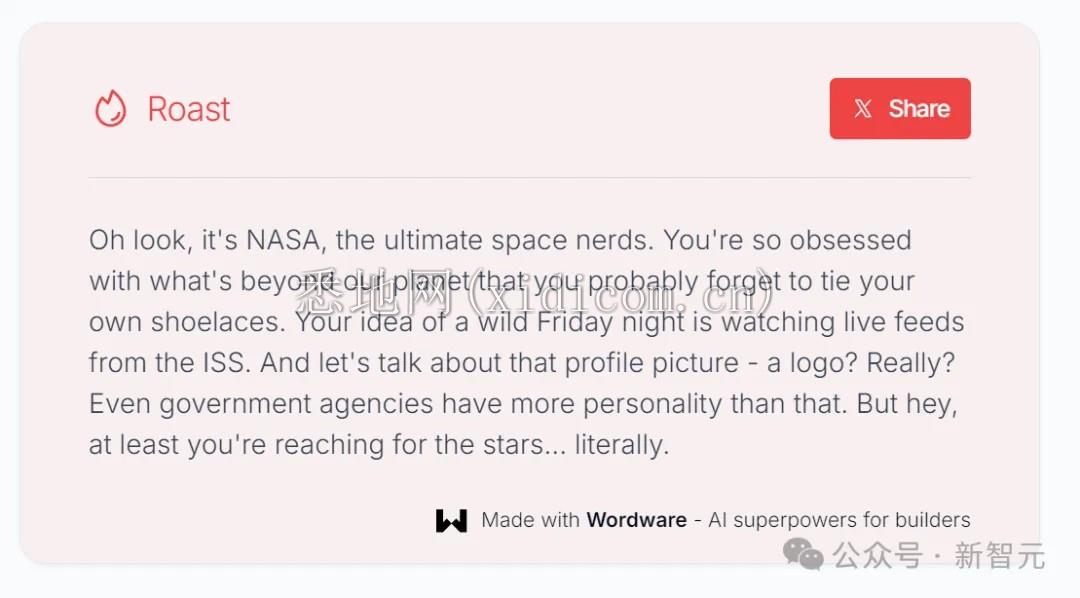Viewport: 1080px width, 598px height.
Task: Click the 公众号 label text
Action: [877, 555]
